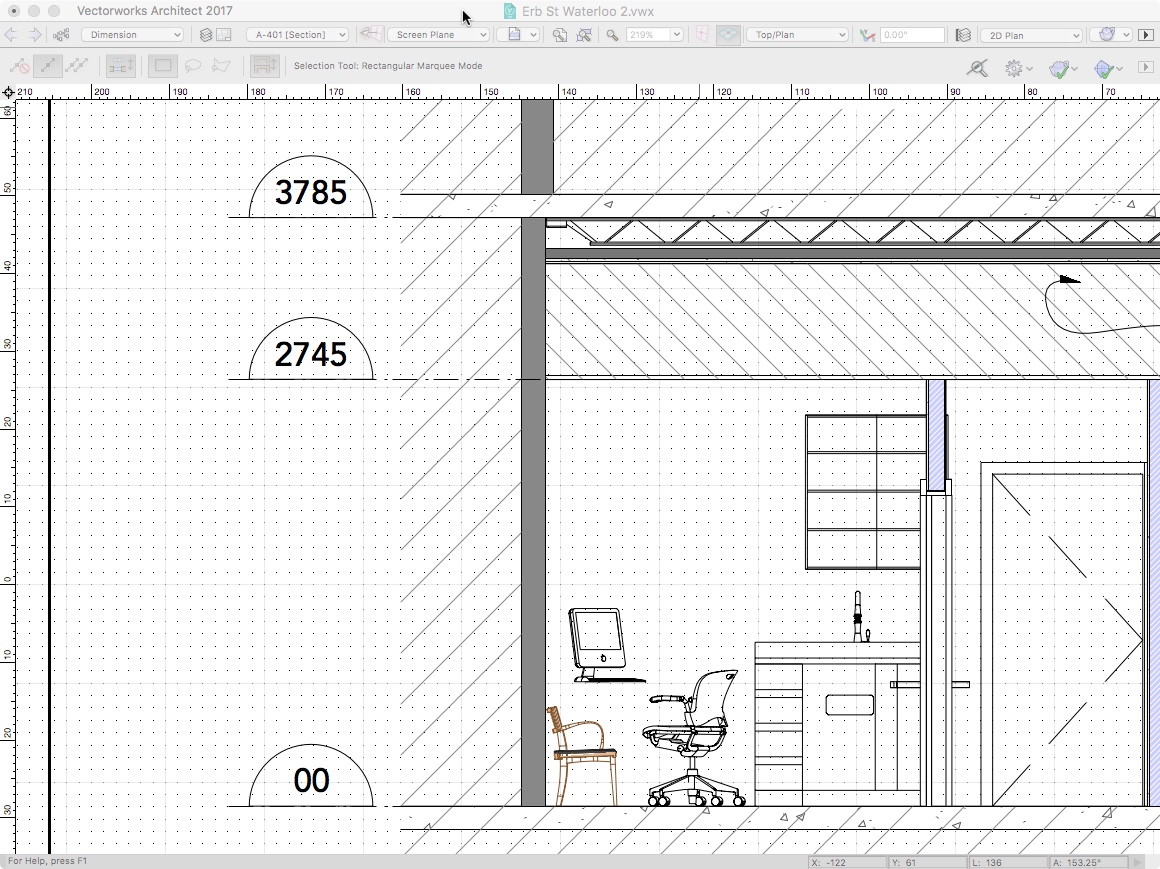
Task: Open the 2D Plan render mode dropdown
Action: pyautogui.click(x=1031, y=34)
